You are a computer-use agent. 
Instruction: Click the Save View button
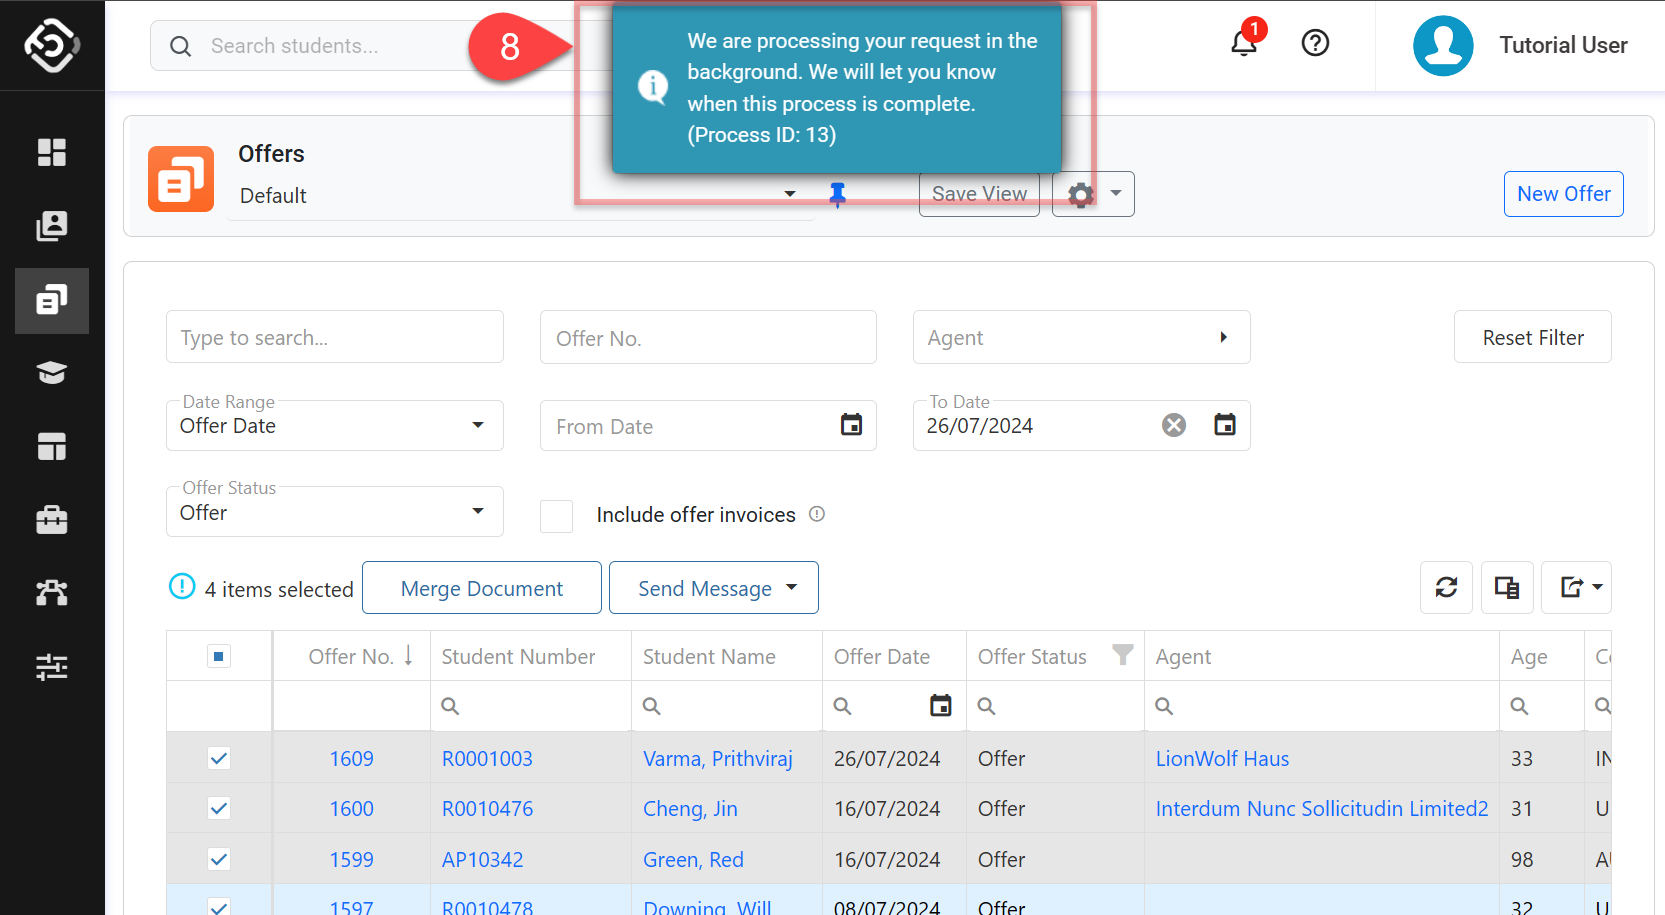click(x=979, y=194)
